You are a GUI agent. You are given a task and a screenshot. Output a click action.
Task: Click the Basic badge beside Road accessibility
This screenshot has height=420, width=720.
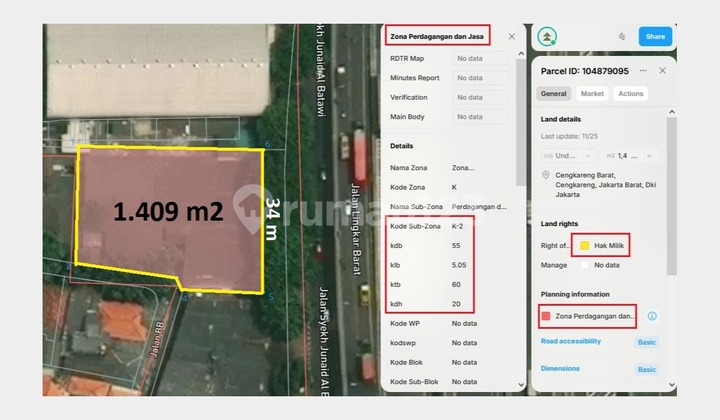pyautogui.click(x=647, y=342)
